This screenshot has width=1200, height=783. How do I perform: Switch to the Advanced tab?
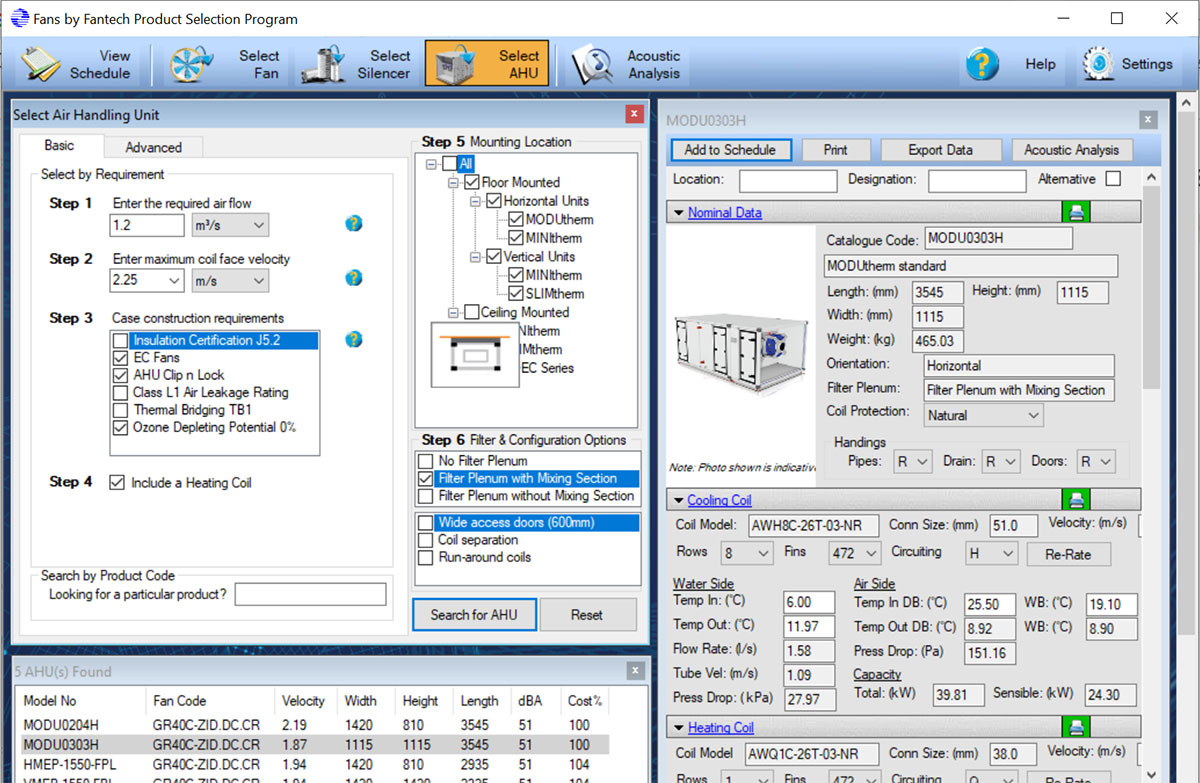(x=153, y=147)
